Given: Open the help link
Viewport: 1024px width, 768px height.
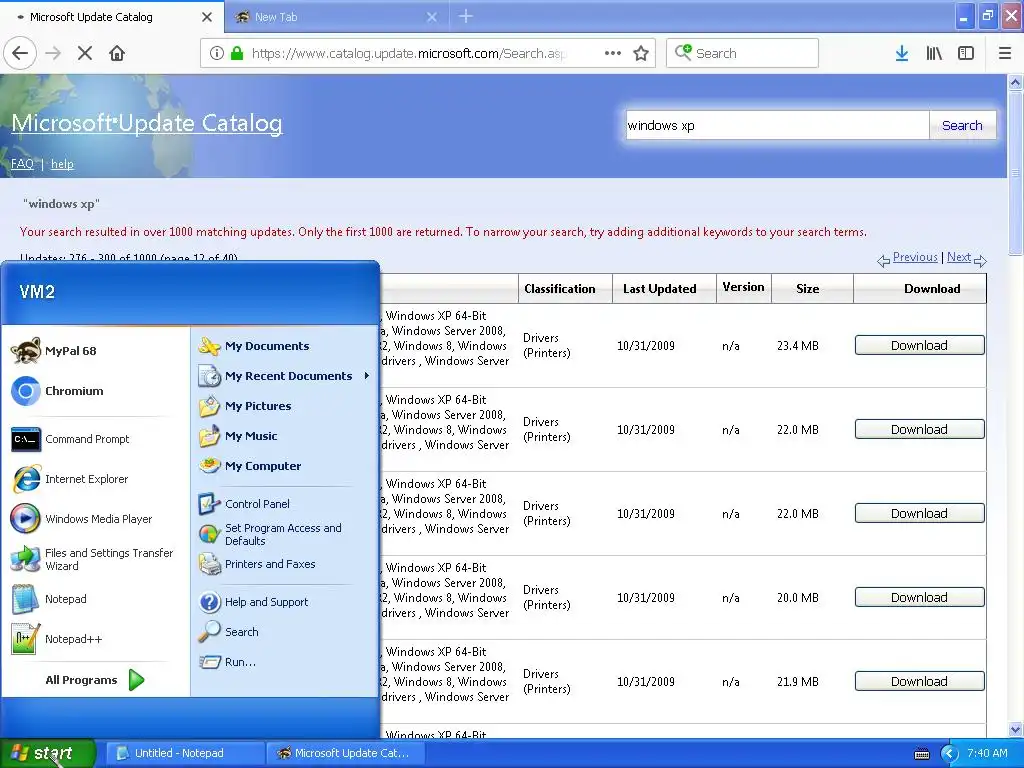Looking at the screenshot, I should tap(62, 164).
